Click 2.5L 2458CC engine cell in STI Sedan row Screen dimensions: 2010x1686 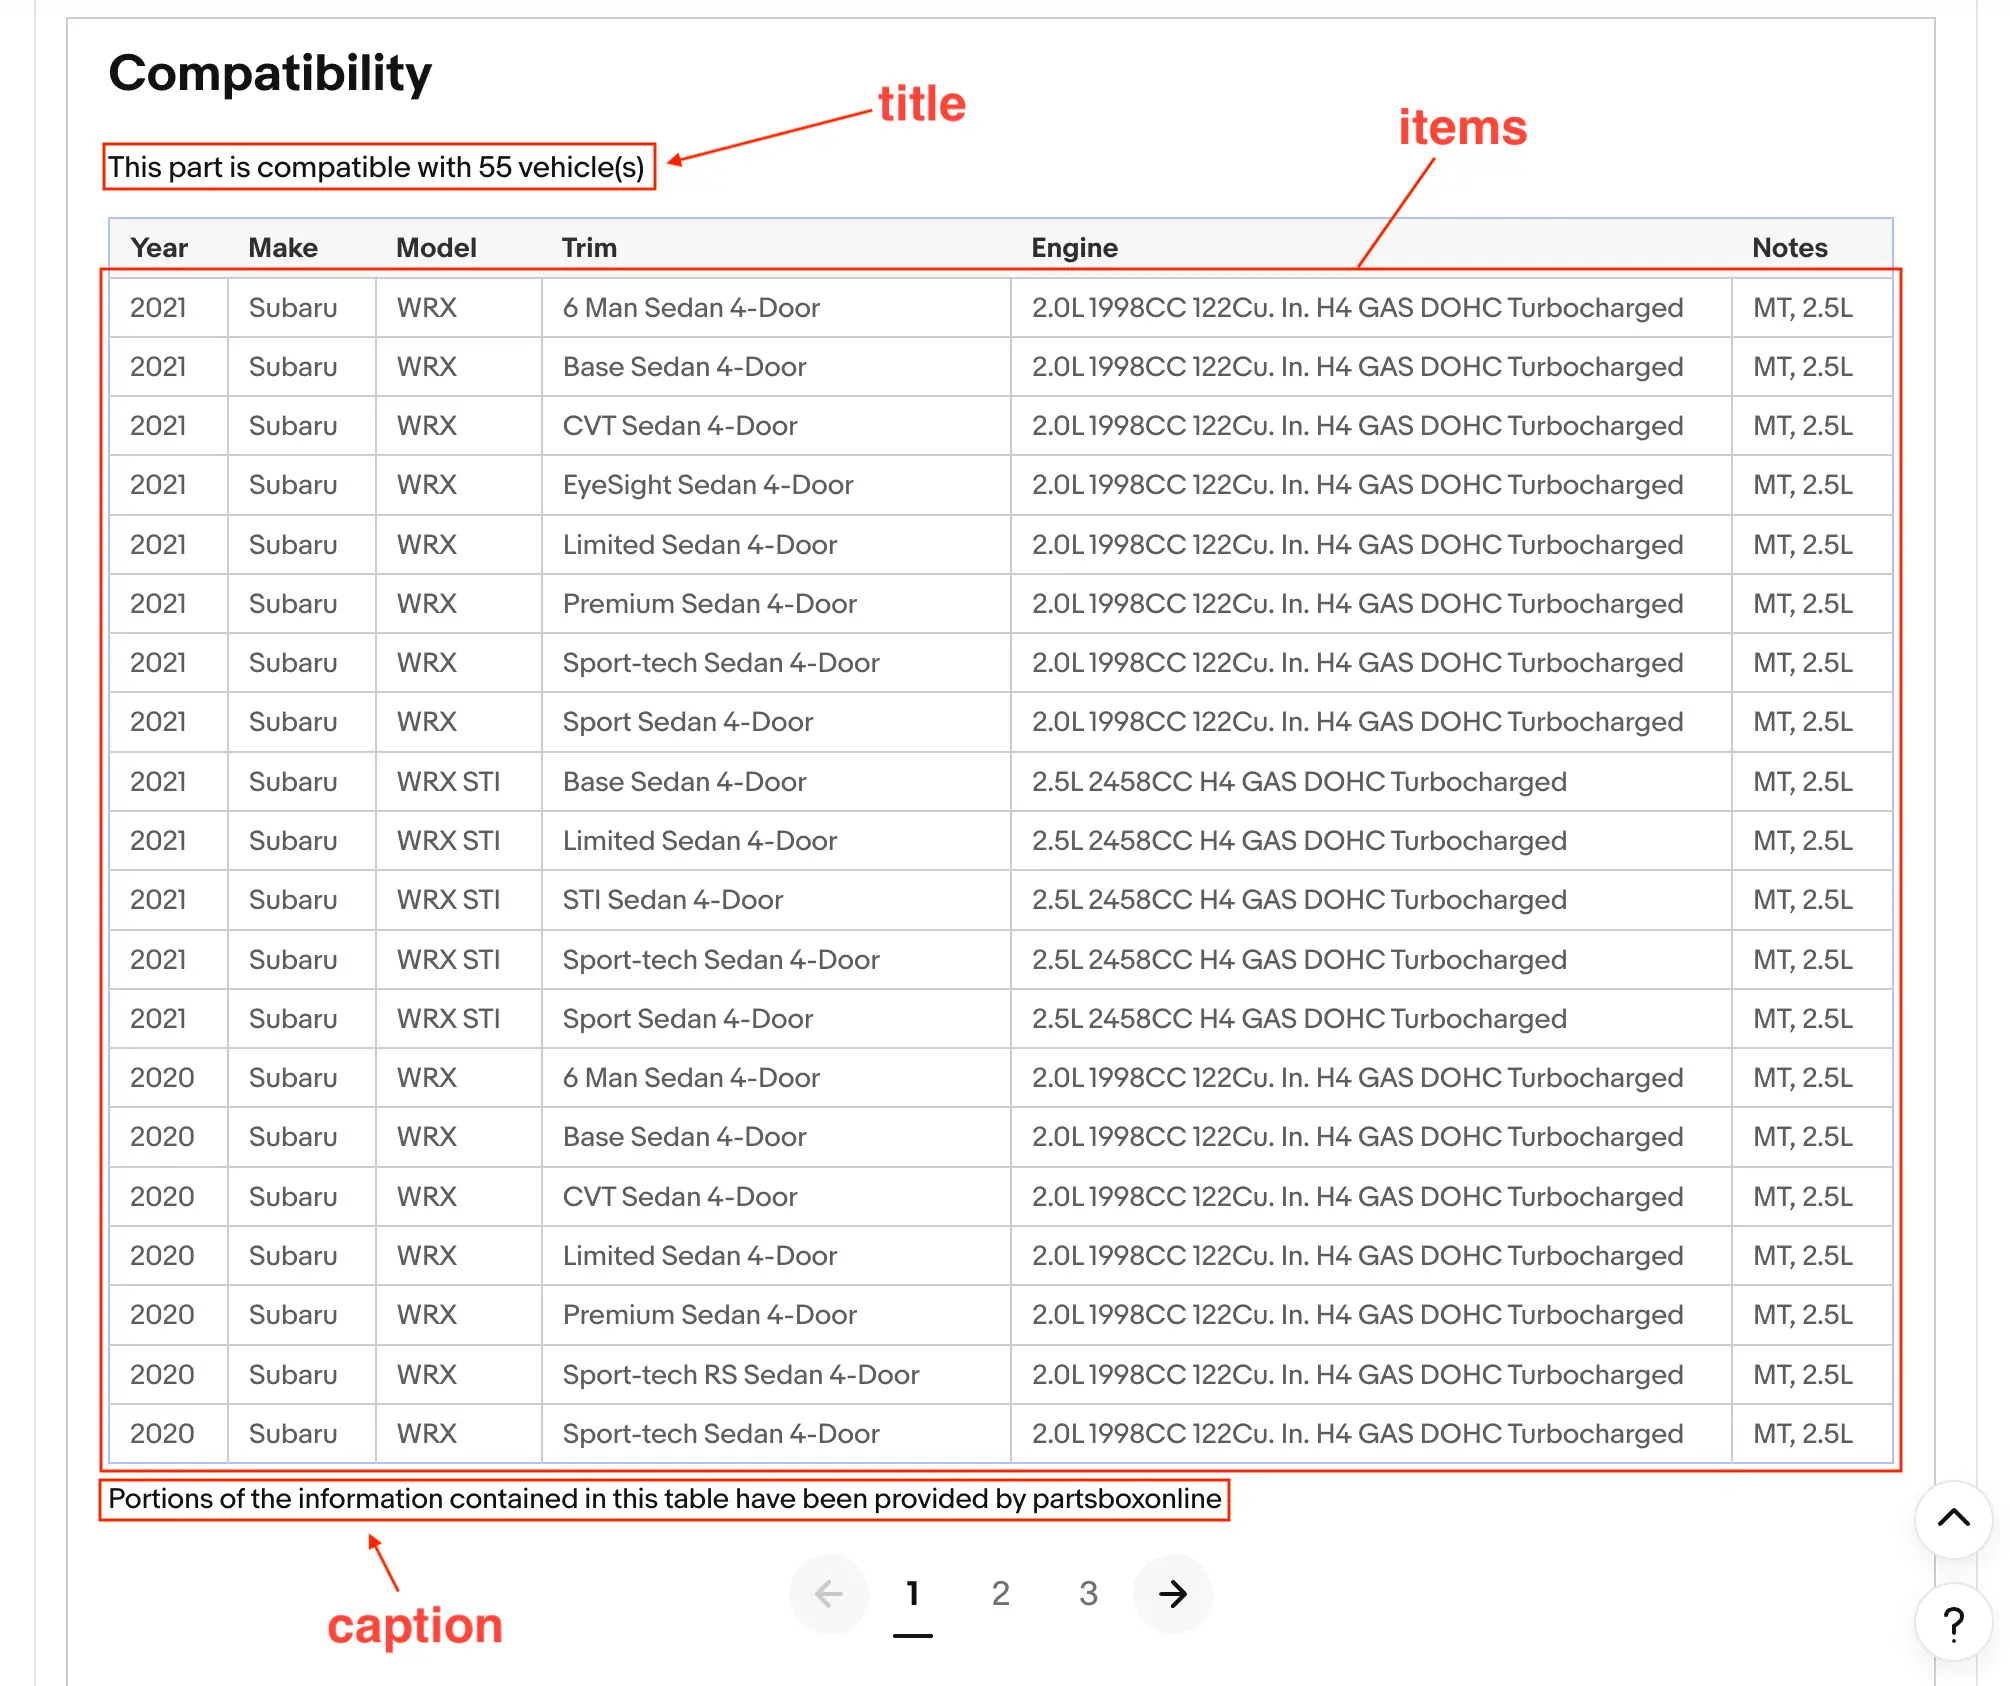(1371, 900)
